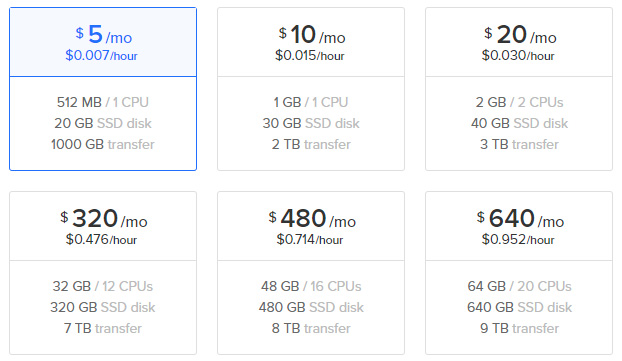Click the $0.030/hour rate label
Image resolution: width=622 pixels, height=361 pixels.
tap(518, 55)
